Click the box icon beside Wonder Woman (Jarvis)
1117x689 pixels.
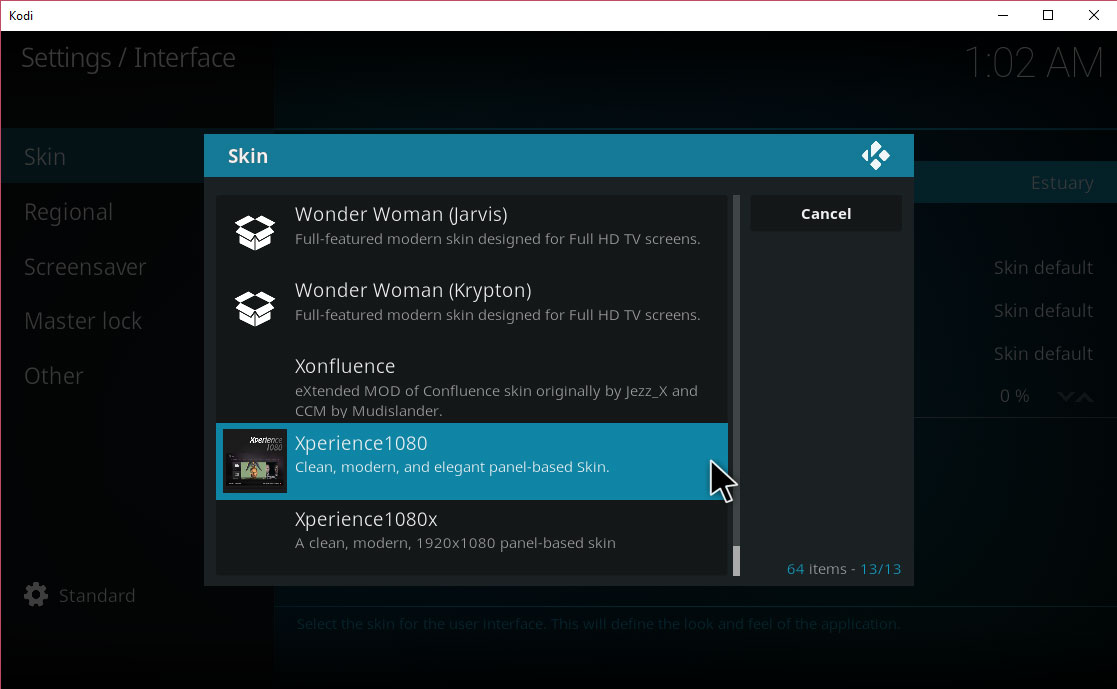tap(255, 232)
